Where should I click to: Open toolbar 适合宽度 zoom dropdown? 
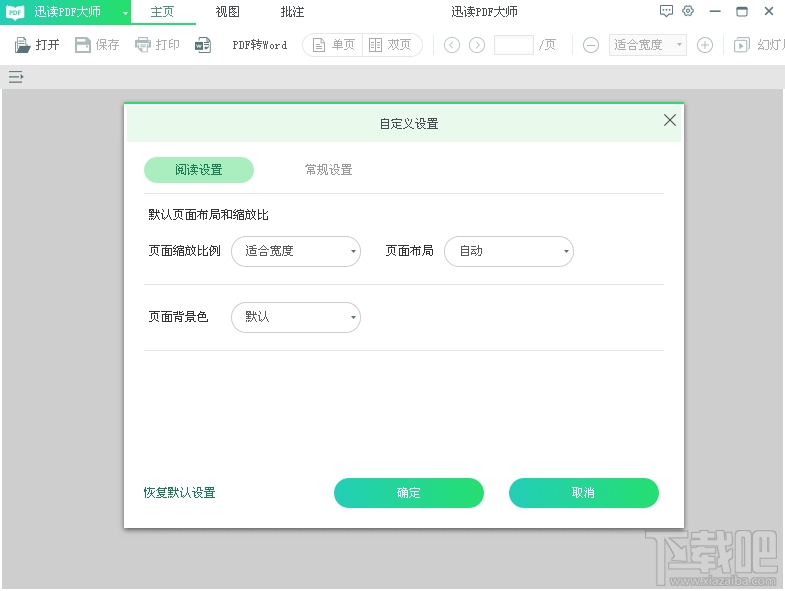coord(648,45)
